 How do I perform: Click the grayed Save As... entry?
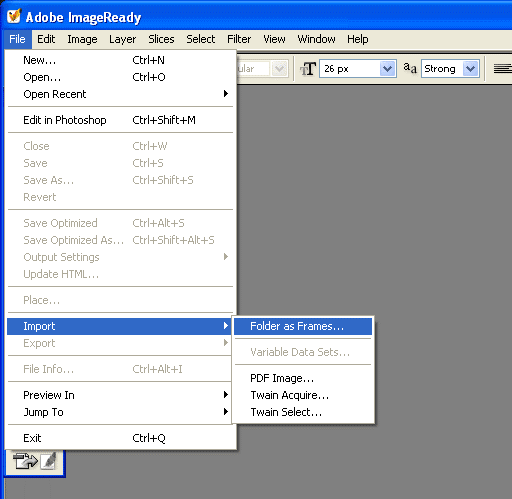click(120, 180)
